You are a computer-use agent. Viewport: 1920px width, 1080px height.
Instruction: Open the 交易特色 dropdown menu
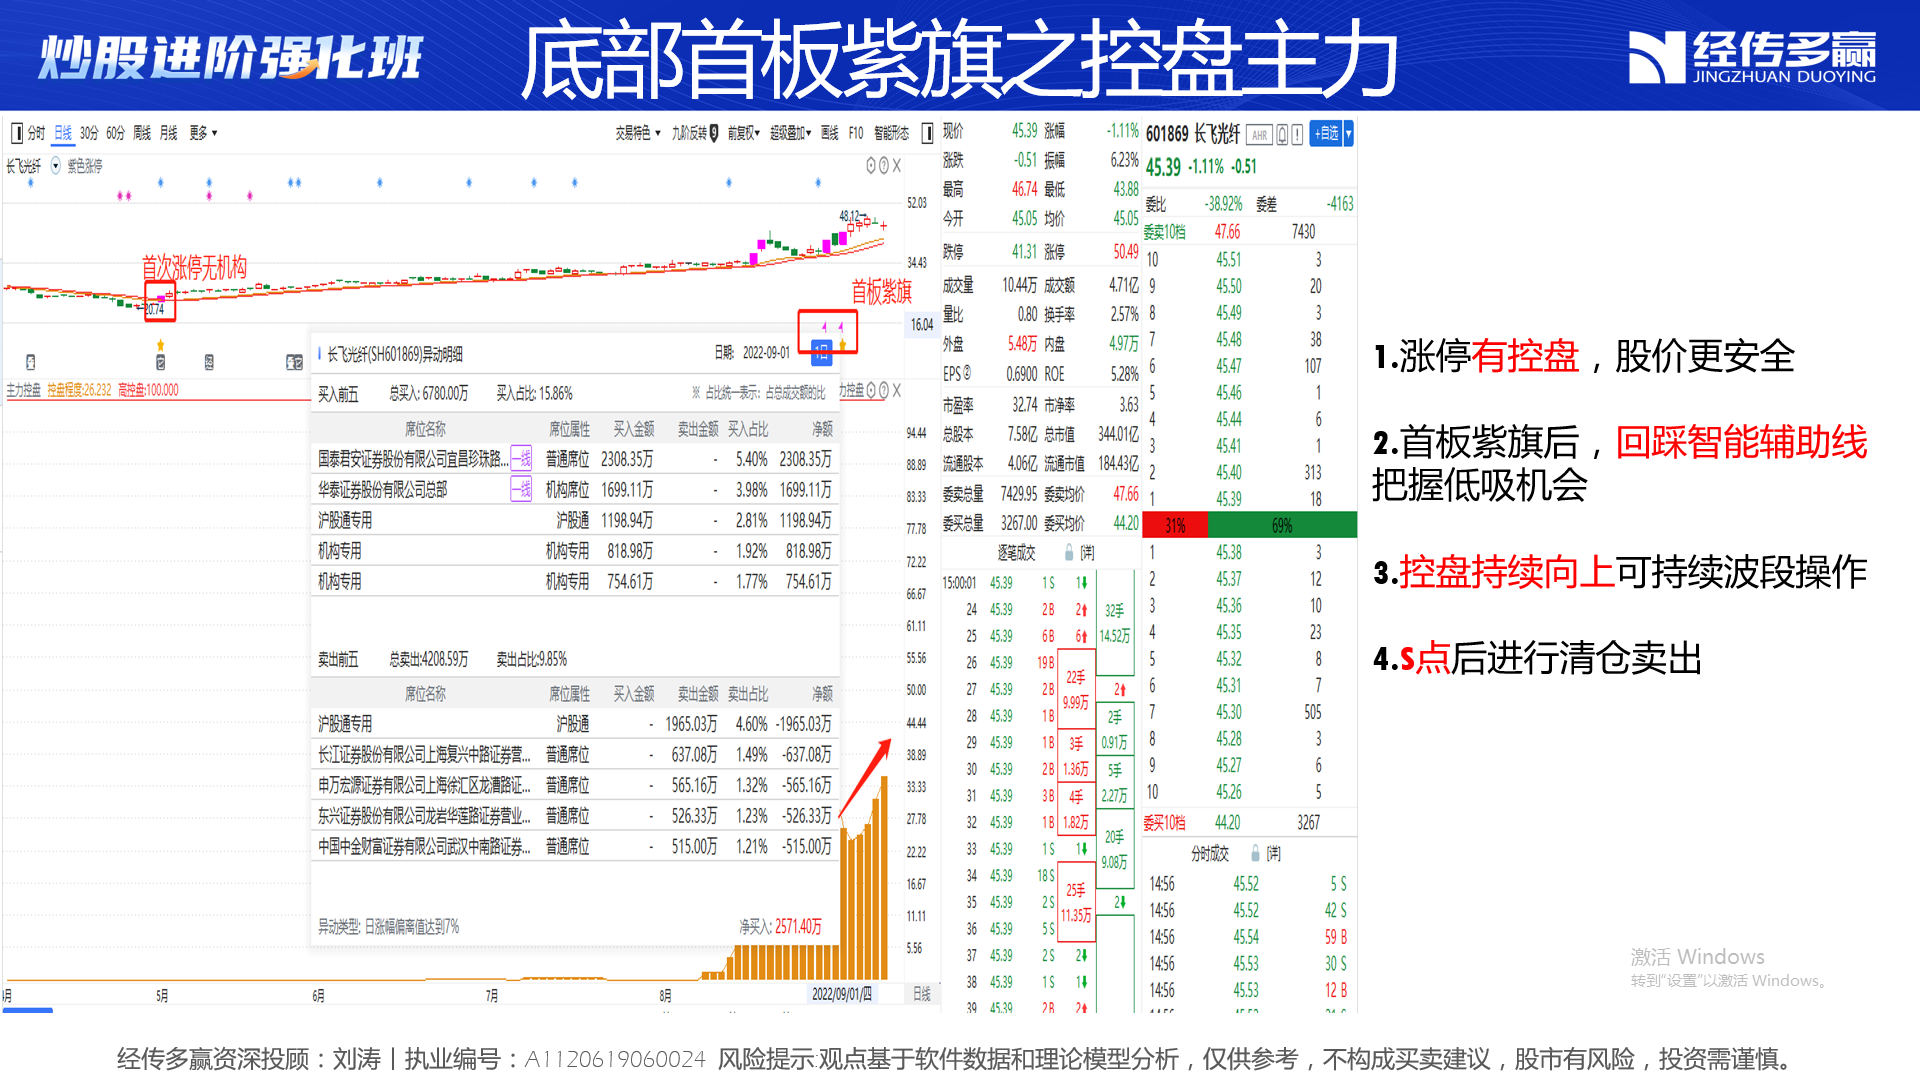(638, 133)
